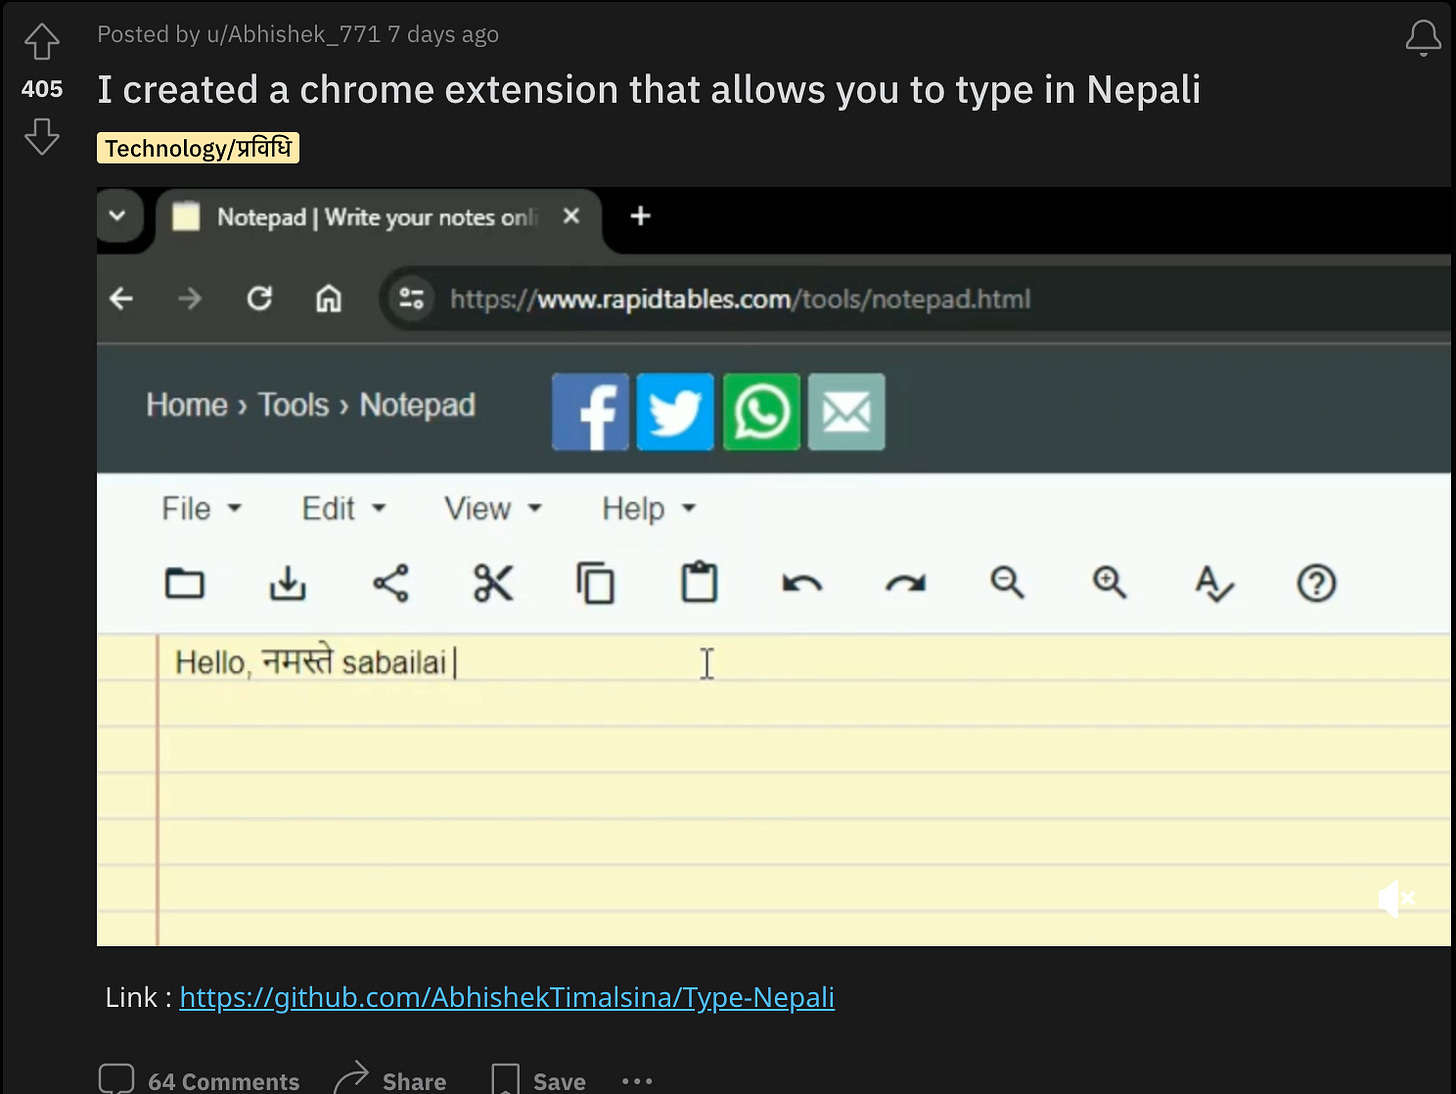Share this post
The image size is (1456, 1094).
point(390,1080)
